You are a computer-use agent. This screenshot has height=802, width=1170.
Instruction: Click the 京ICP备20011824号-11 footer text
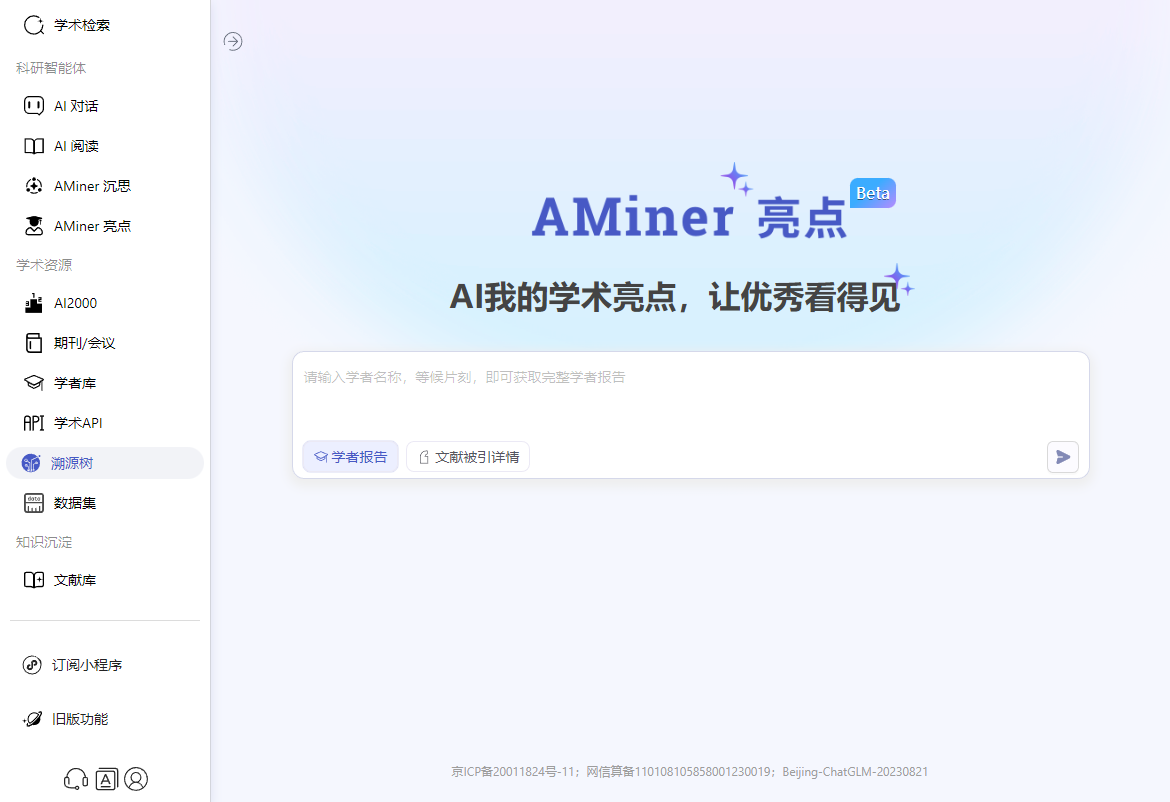(x=513, y=771)
